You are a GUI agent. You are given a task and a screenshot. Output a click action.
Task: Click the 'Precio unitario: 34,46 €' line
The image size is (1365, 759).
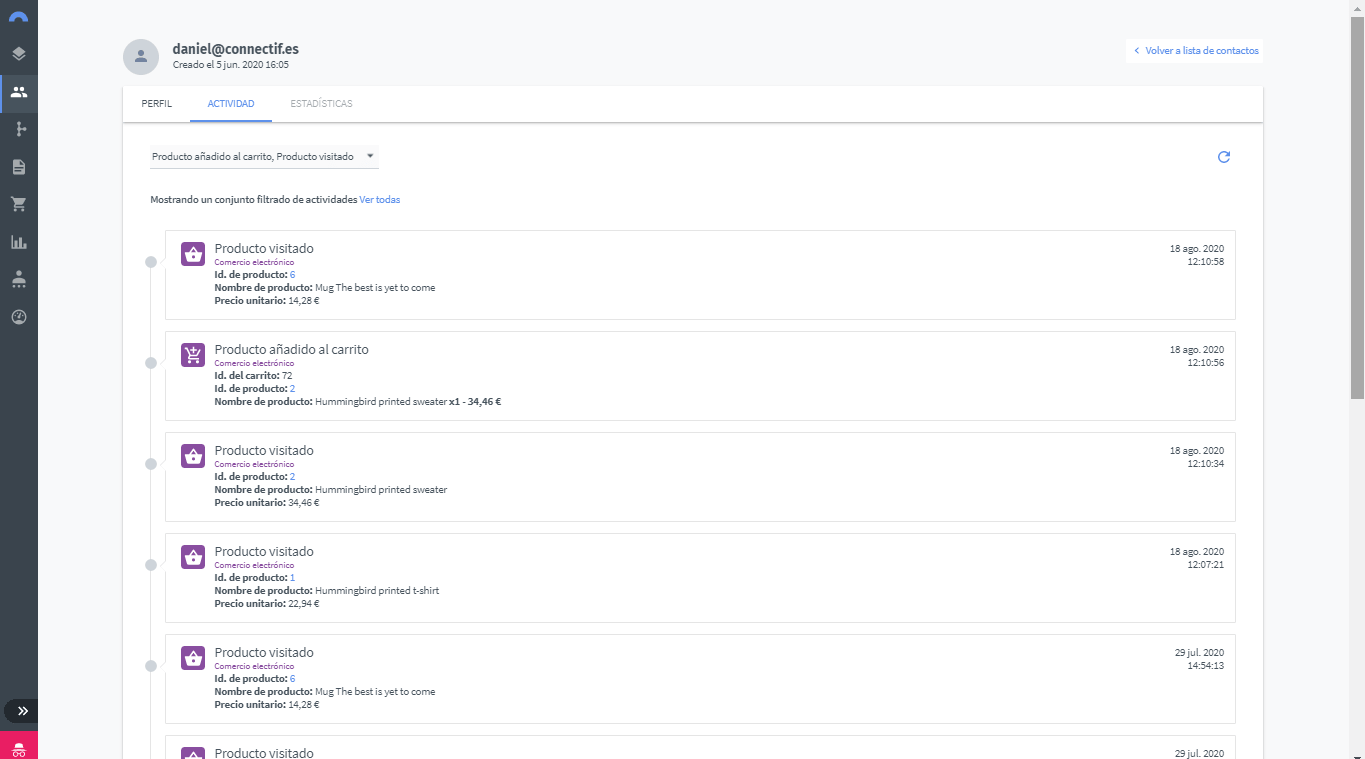[x=267, y=503]
